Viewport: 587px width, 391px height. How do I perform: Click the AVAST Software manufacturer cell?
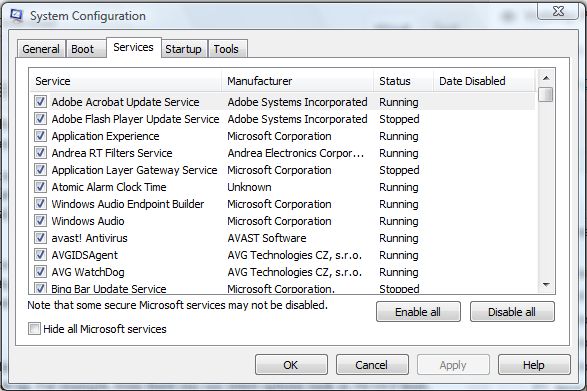tap(267, 238)
